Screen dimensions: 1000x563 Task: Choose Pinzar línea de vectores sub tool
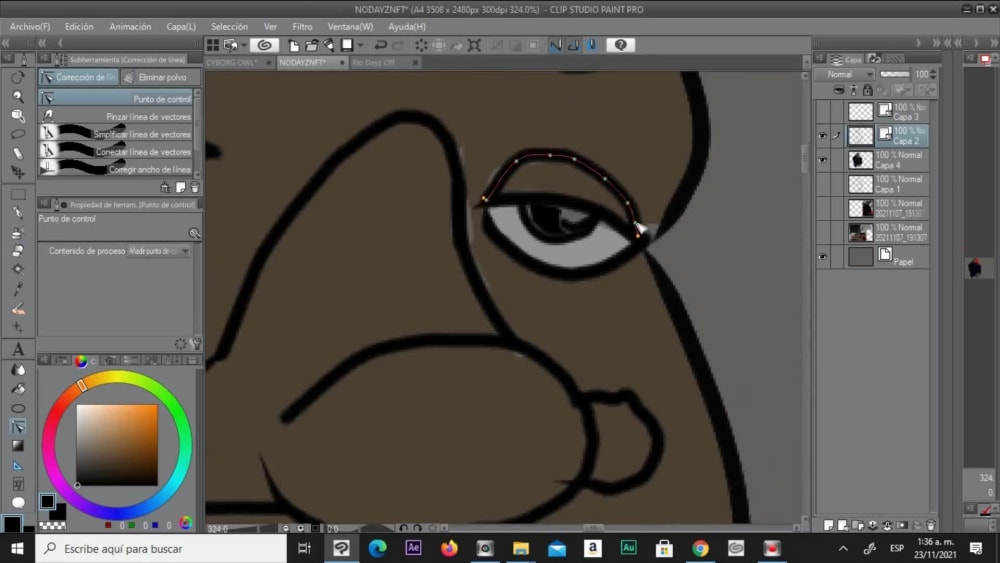(x=115, y=117)
